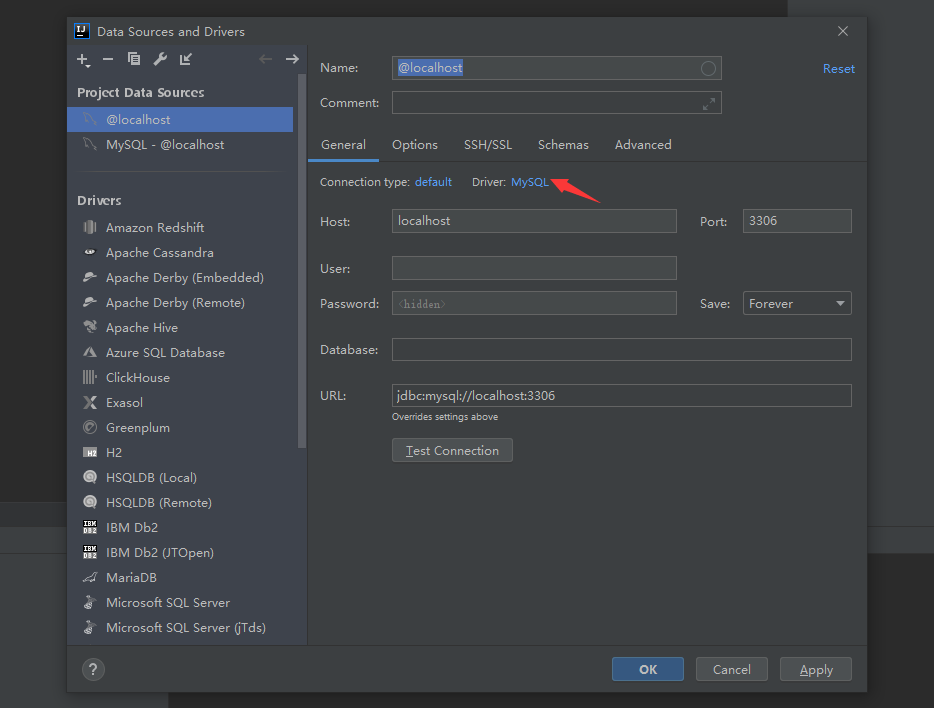This screenshot has height=708, width=934.
Task: Select the MariaDB driver
Action: point(182,578)
